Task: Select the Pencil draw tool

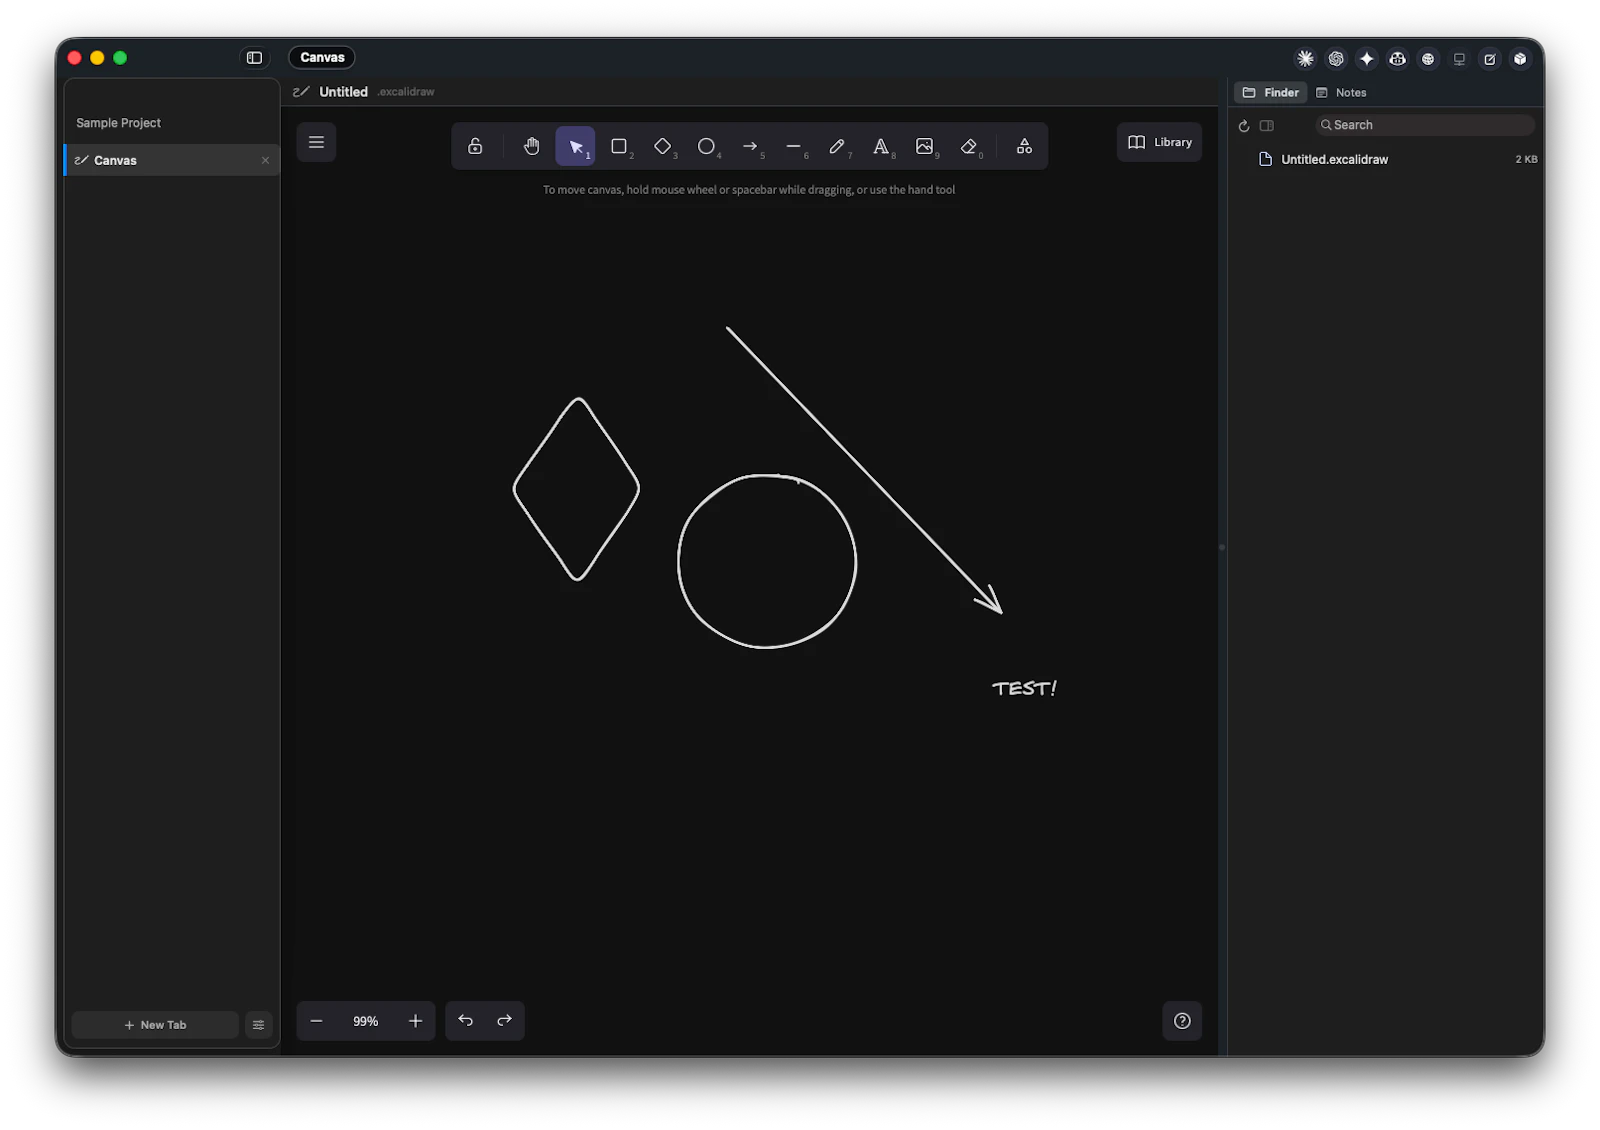Action: (837, 146)
